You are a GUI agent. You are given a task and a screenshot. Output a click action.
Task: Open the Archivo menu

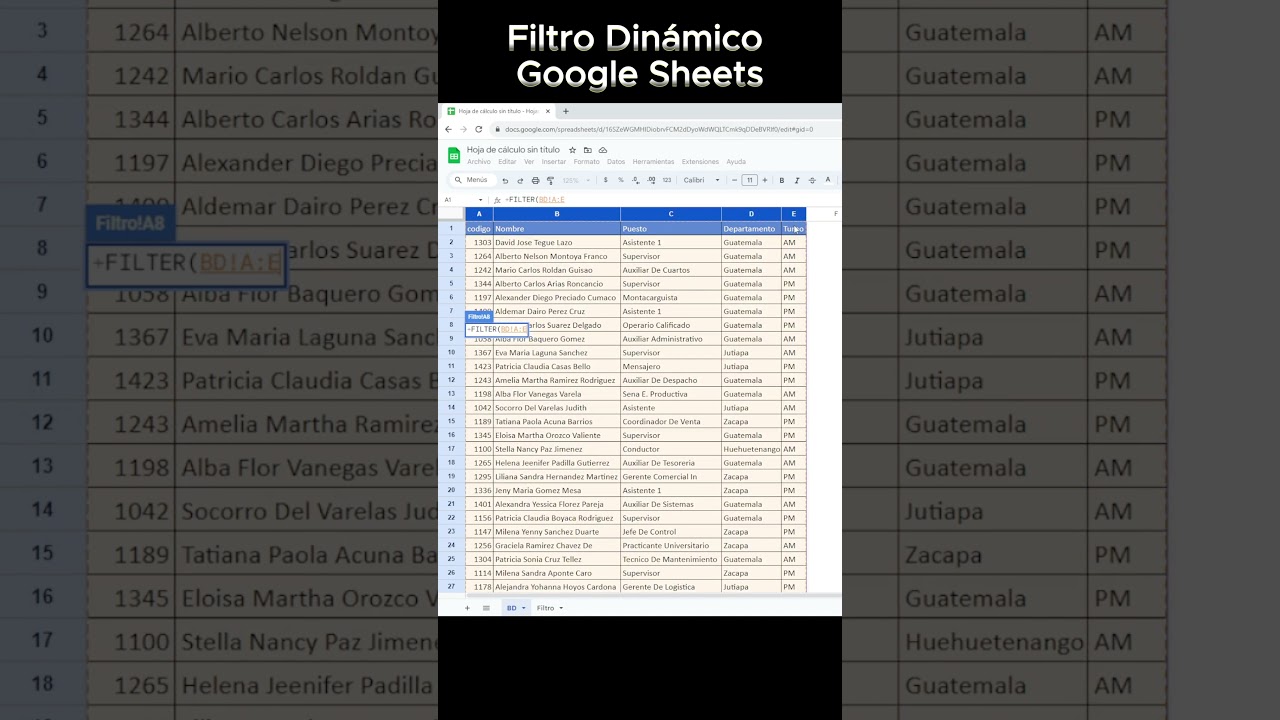479,161
